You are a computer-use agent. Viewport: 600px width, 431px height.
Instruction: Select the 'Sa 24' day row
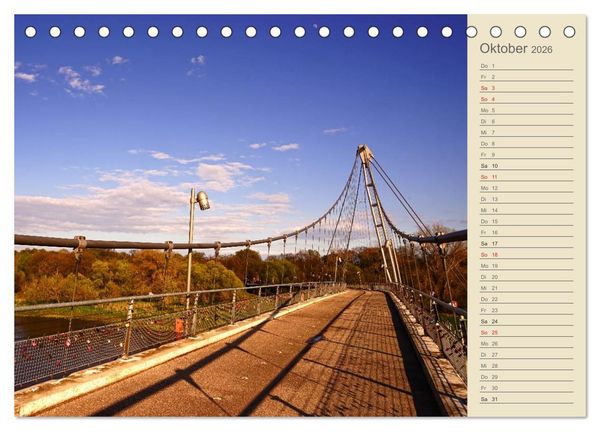(x=527, y=321)
